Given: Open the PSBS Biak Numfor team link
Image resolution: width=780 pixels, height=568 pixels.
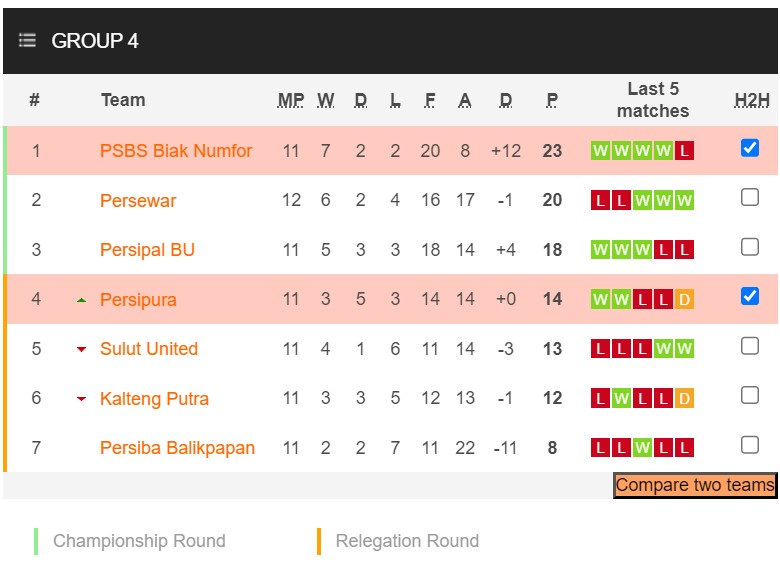Looking at the screenshot, I should pos(176,151).
